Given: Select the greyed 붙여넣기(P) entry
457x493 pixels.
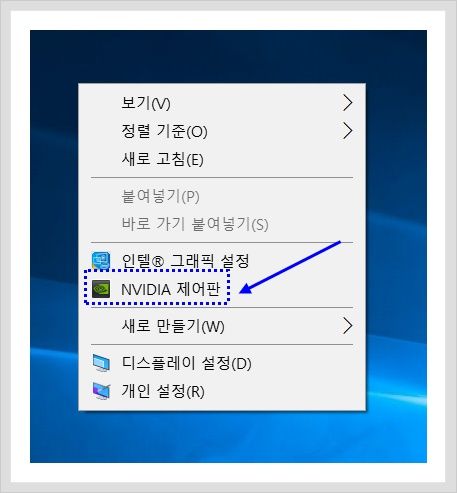Looking at the screenshot, I should [x=161, y=196].
